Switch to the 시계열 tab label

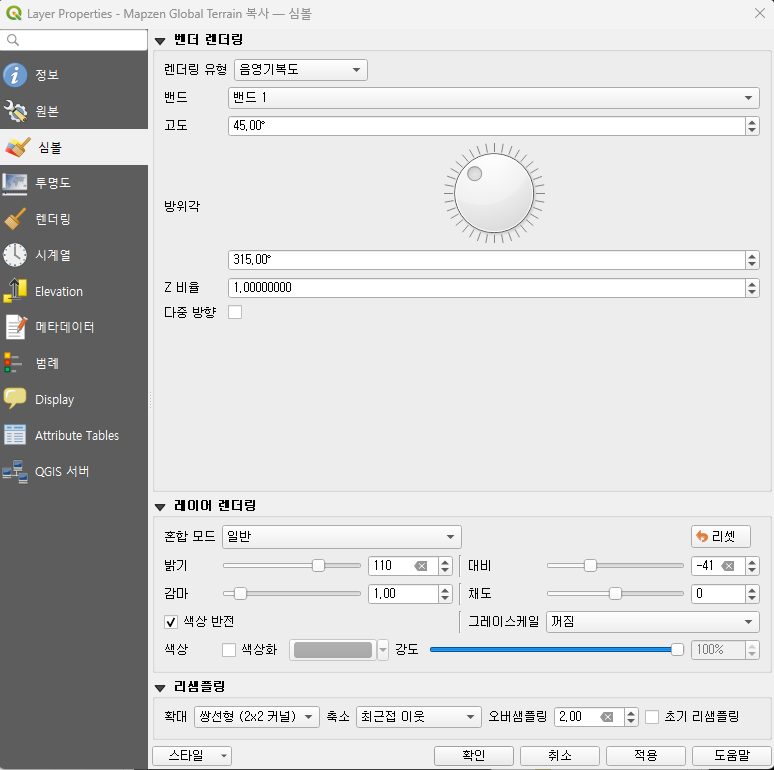53,255
